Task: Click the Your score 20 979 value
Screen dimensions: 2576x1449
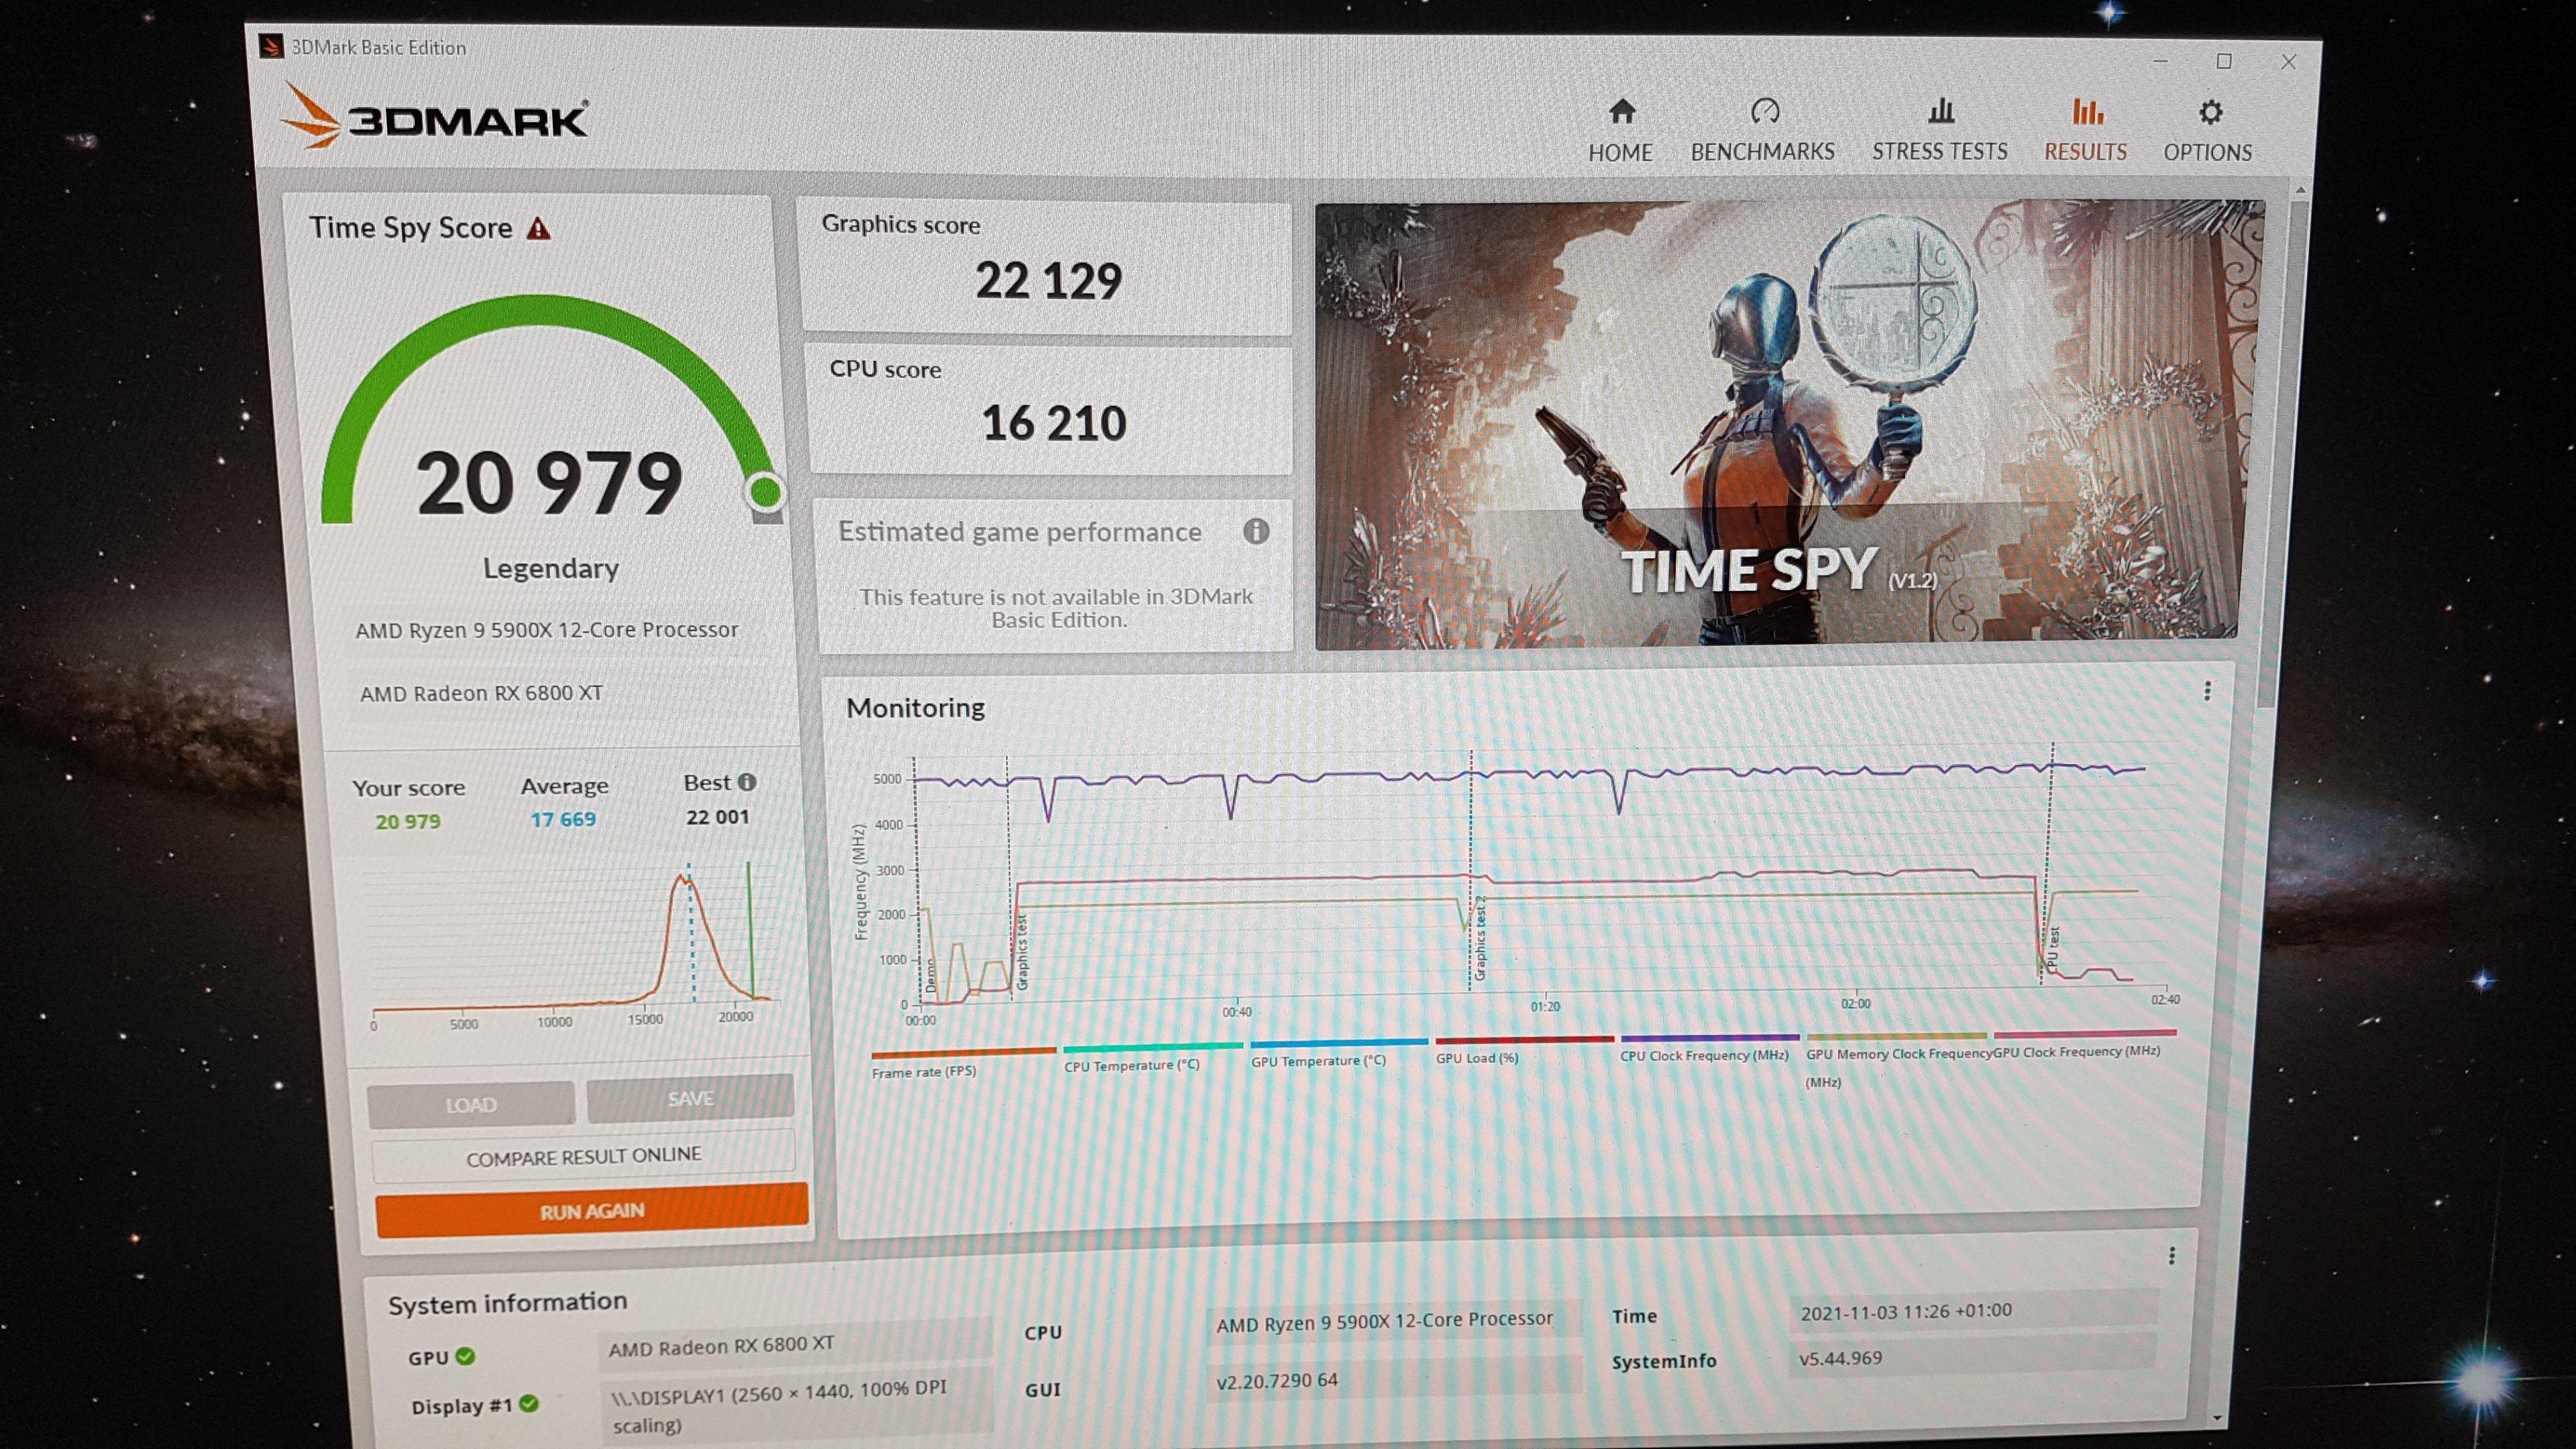Action: (x=407, y=822)
